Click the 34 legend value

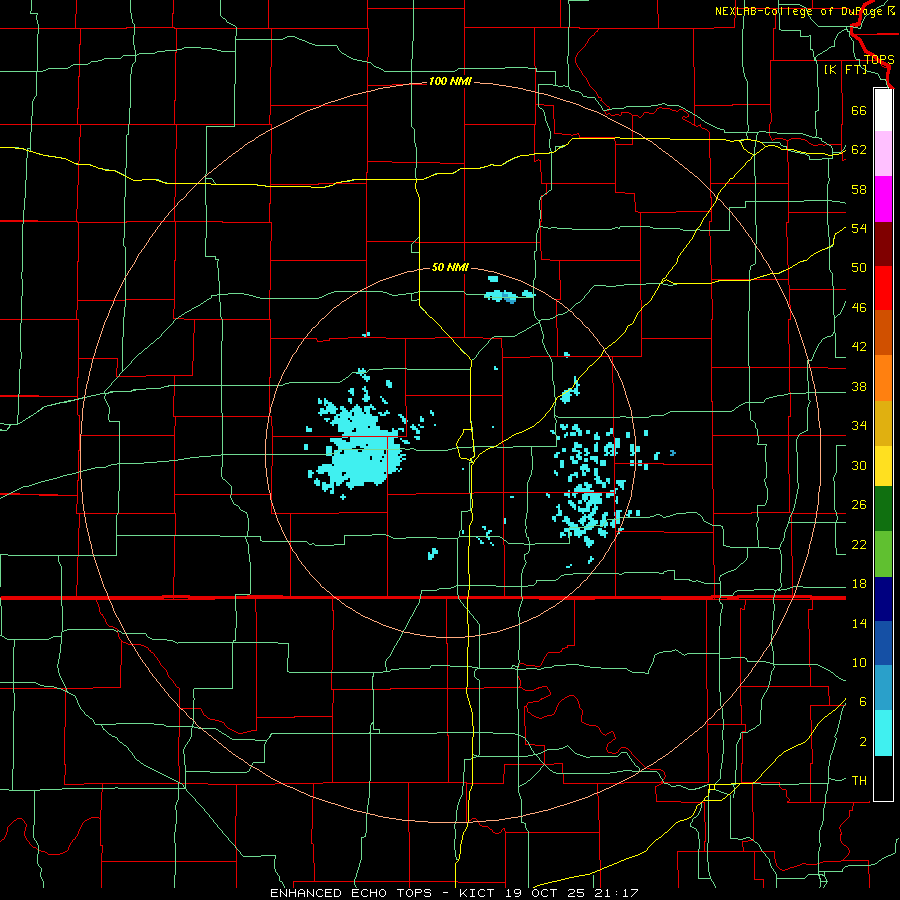[x=859, y=426]
